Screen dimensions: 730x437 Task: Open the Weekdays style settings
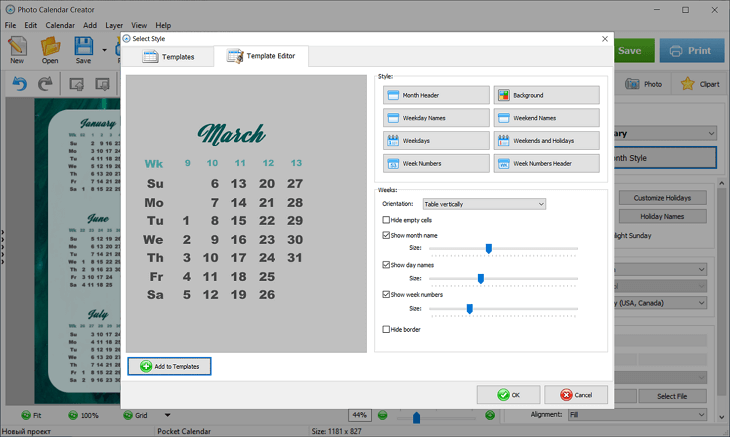436,141
